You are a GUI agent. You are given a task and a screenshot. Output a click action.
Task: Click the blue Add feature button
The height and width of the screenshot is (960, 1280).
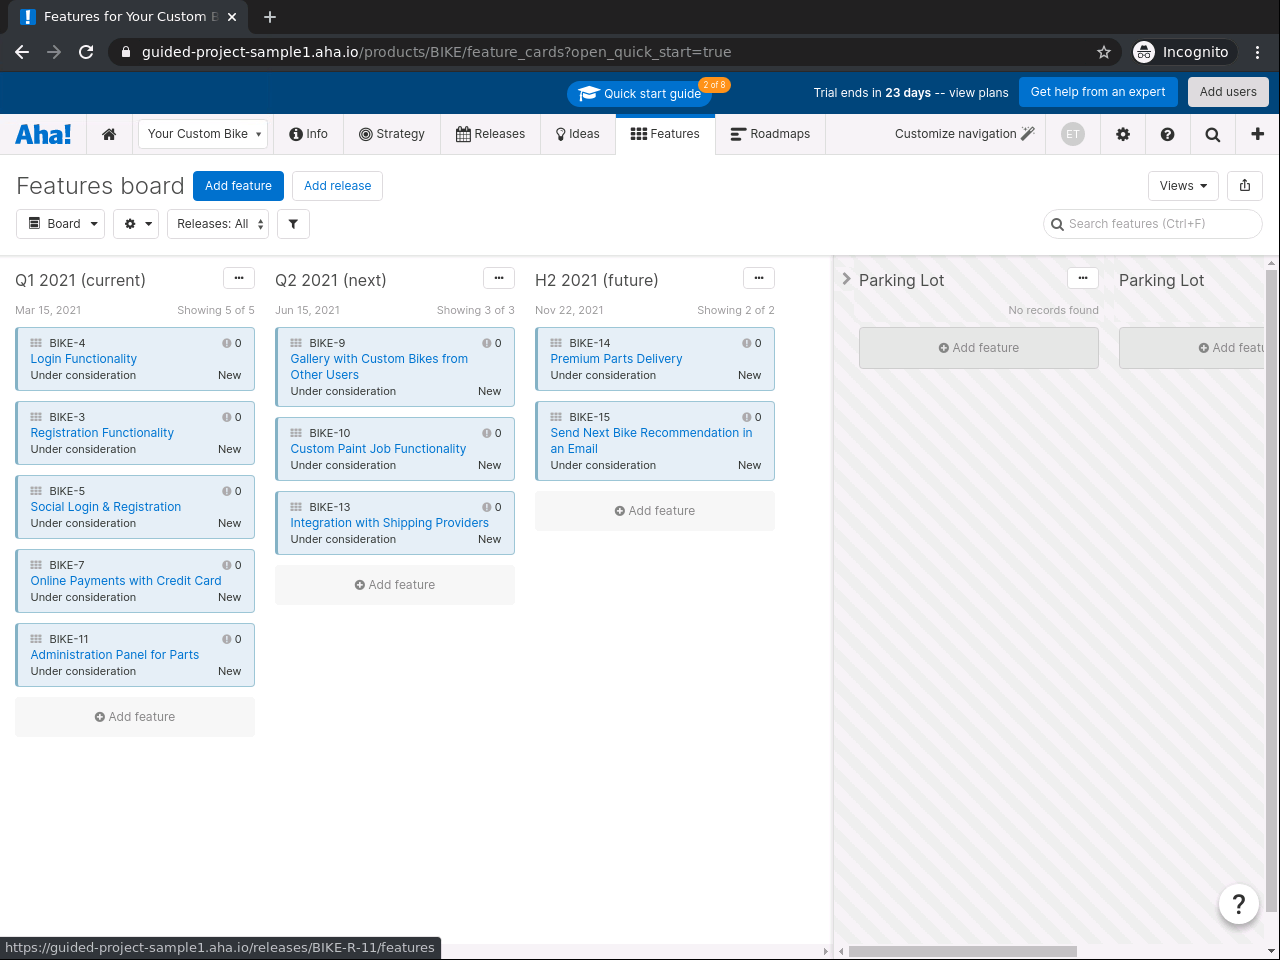pos(238,186)
